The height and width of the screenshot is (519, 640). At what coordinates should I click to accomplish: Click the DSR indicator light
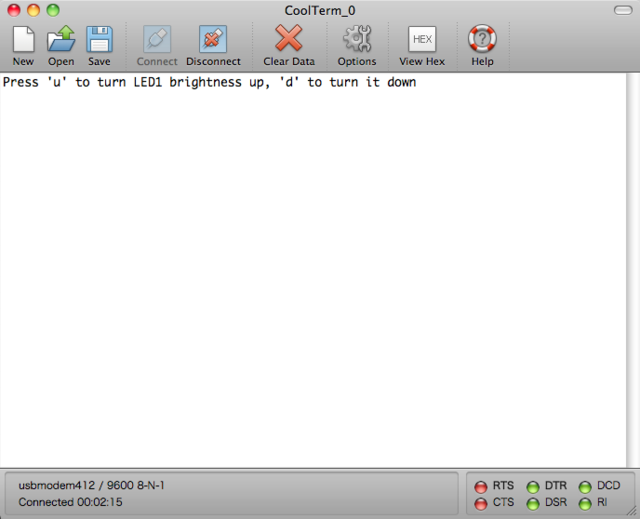[x=533, y=504]
